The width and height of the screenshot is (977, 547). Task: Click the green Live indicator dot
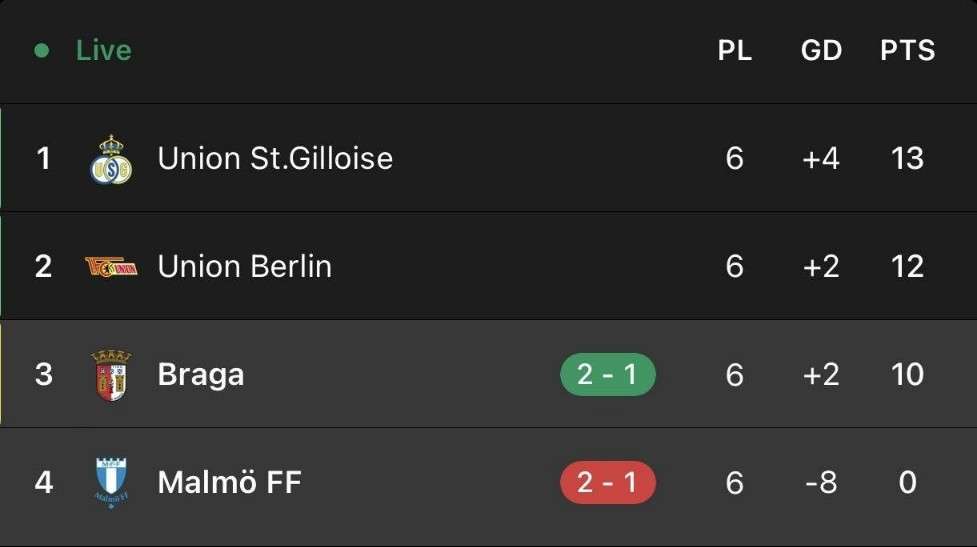(x=41, y=51)
